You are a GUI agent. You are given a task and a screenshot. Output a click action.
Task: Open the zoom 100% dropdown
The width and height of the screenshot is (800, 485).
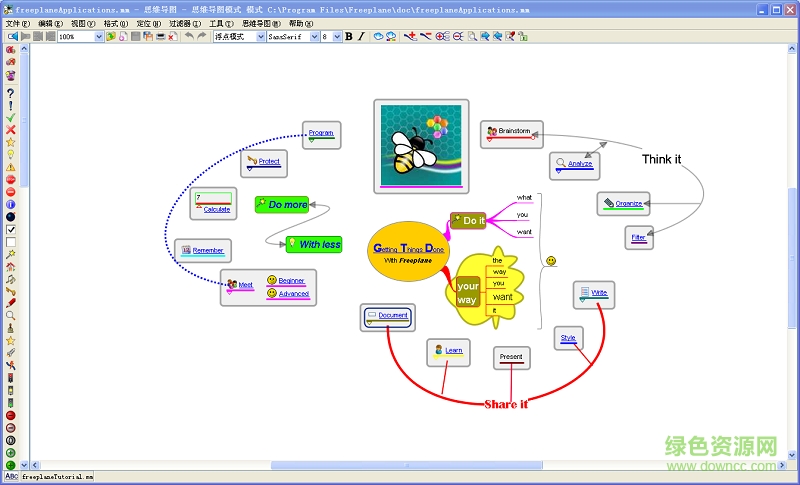tap(99, 36)
